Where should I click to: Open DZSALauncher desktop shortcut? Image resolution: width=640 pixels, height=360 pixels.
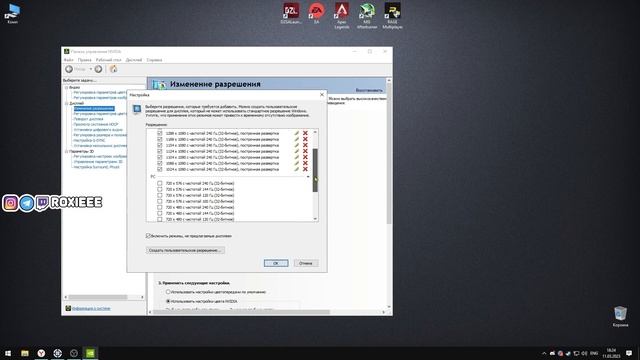click(x=291, y=13)
